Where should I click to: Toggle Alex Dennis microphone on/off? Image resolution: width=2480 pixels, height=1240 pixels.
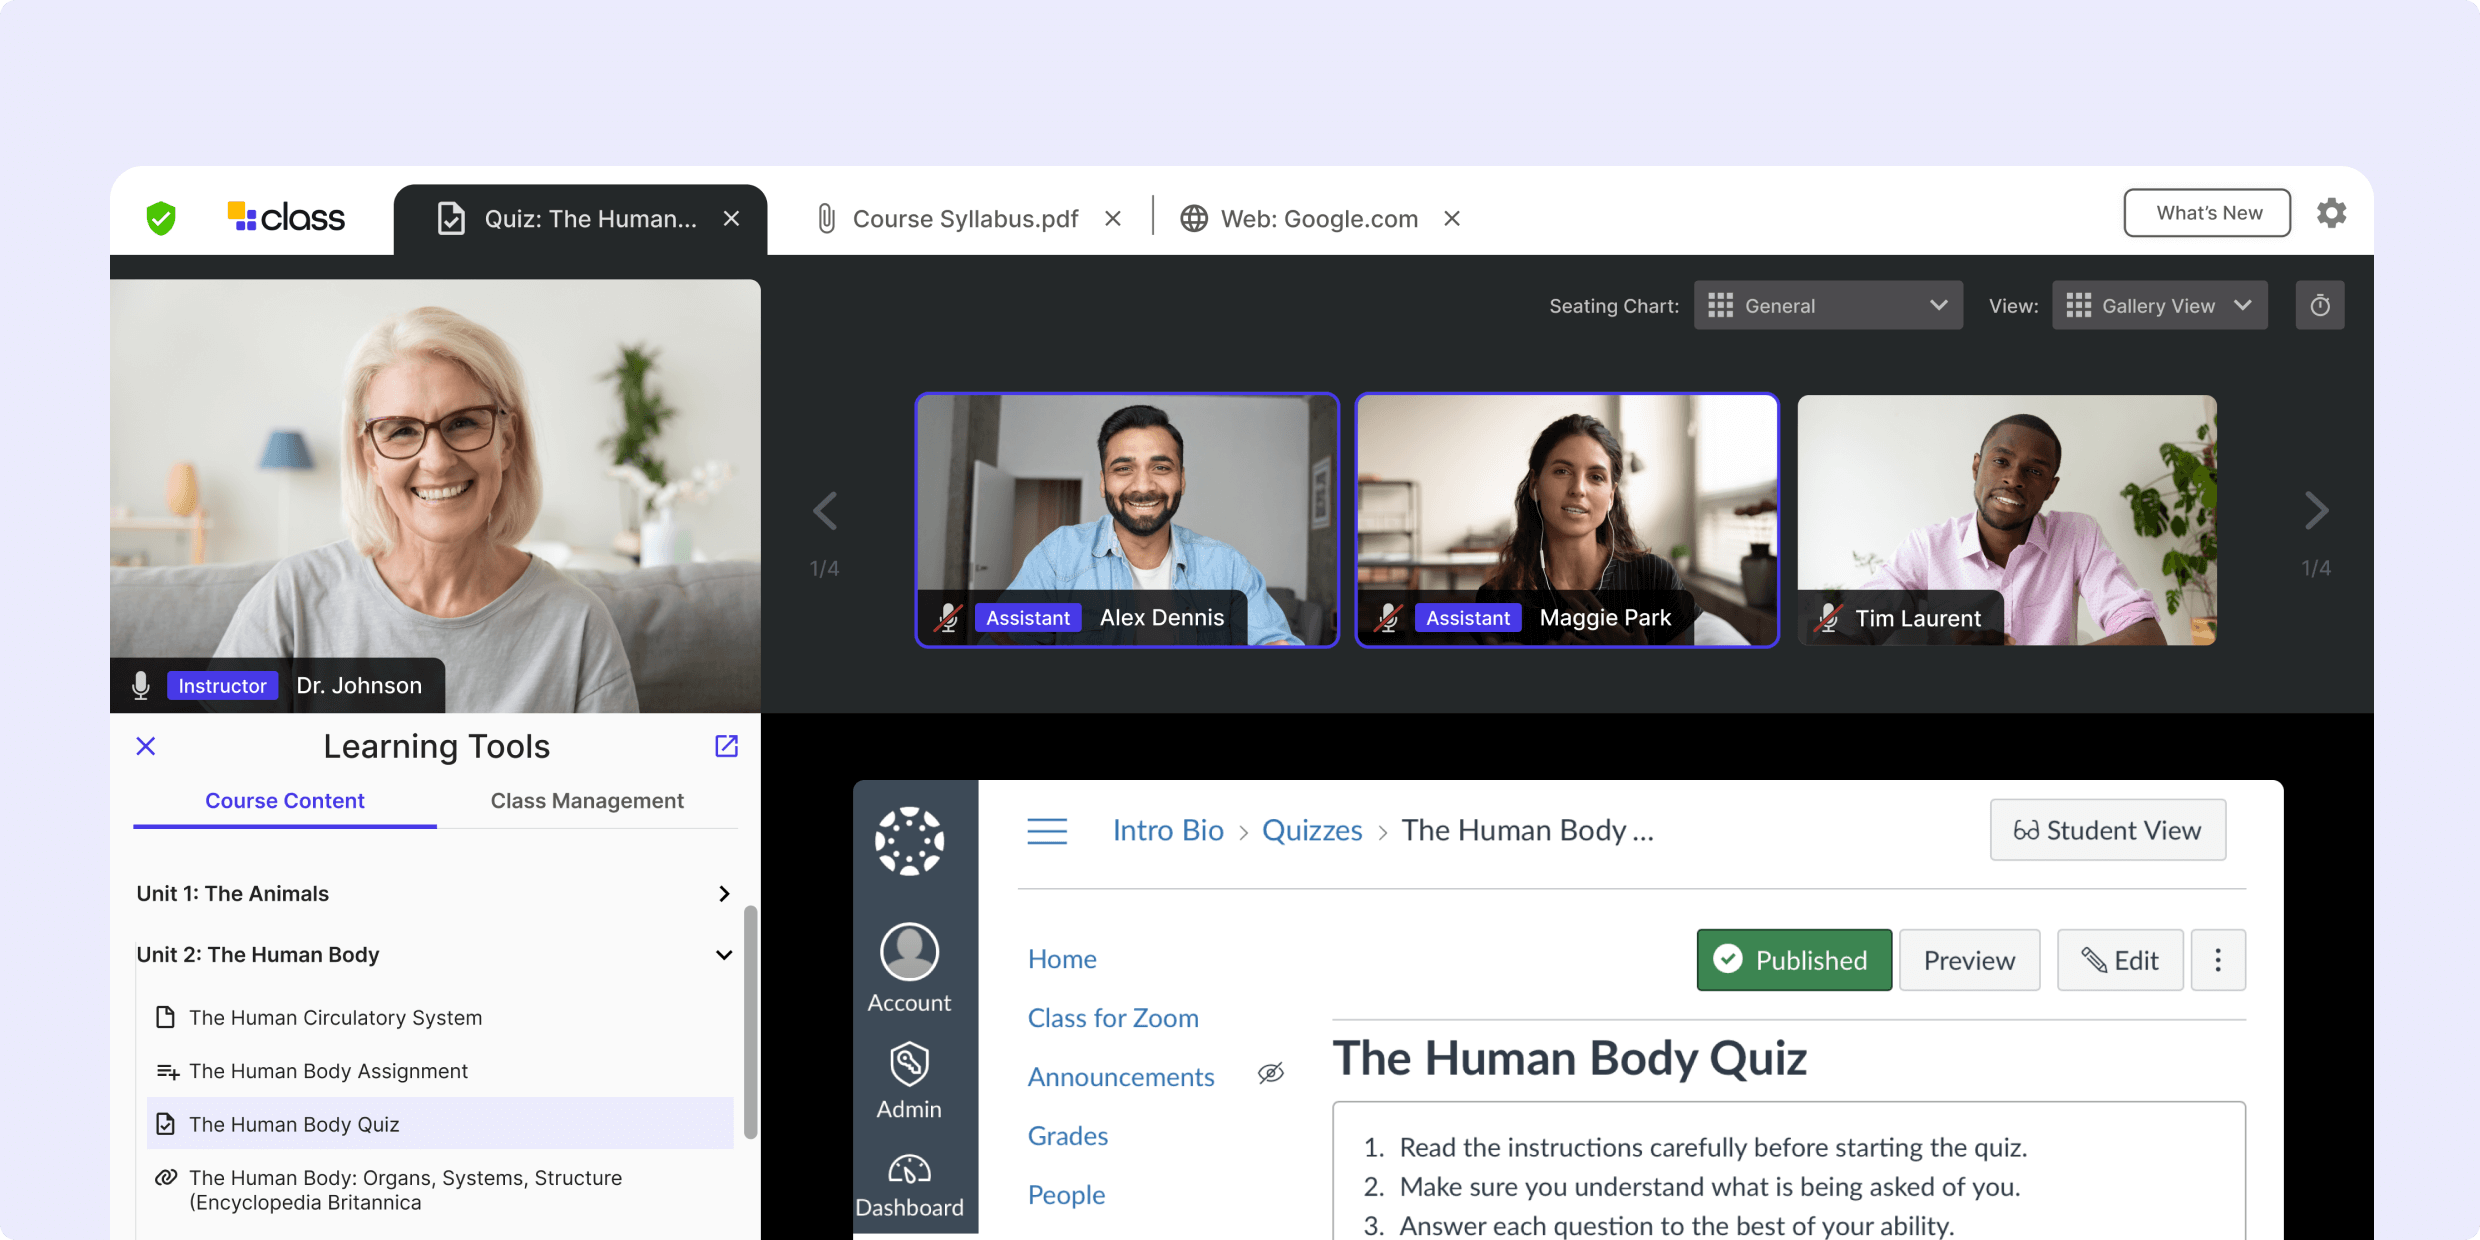pos(951,617)
